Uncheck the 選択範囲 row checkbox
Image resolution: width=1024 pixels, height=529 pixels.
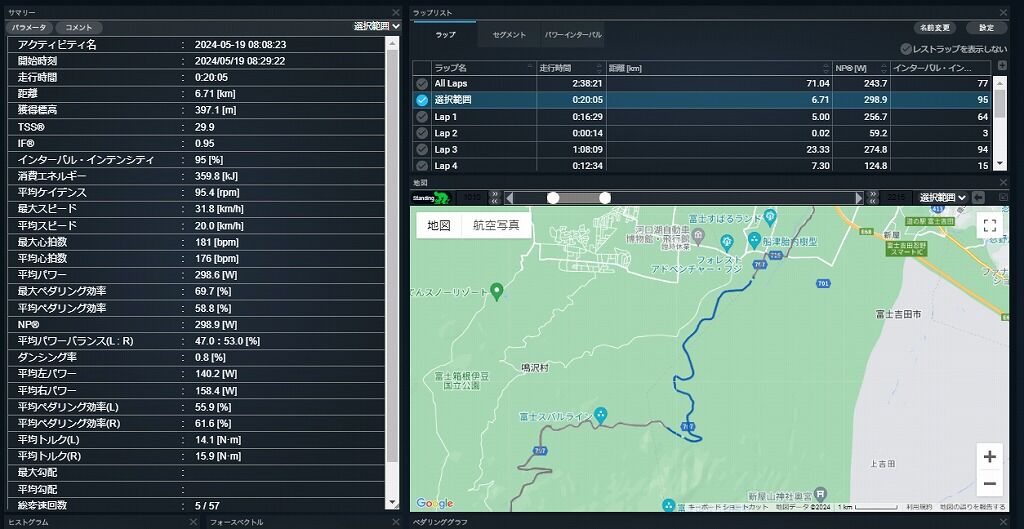(422, 100)
